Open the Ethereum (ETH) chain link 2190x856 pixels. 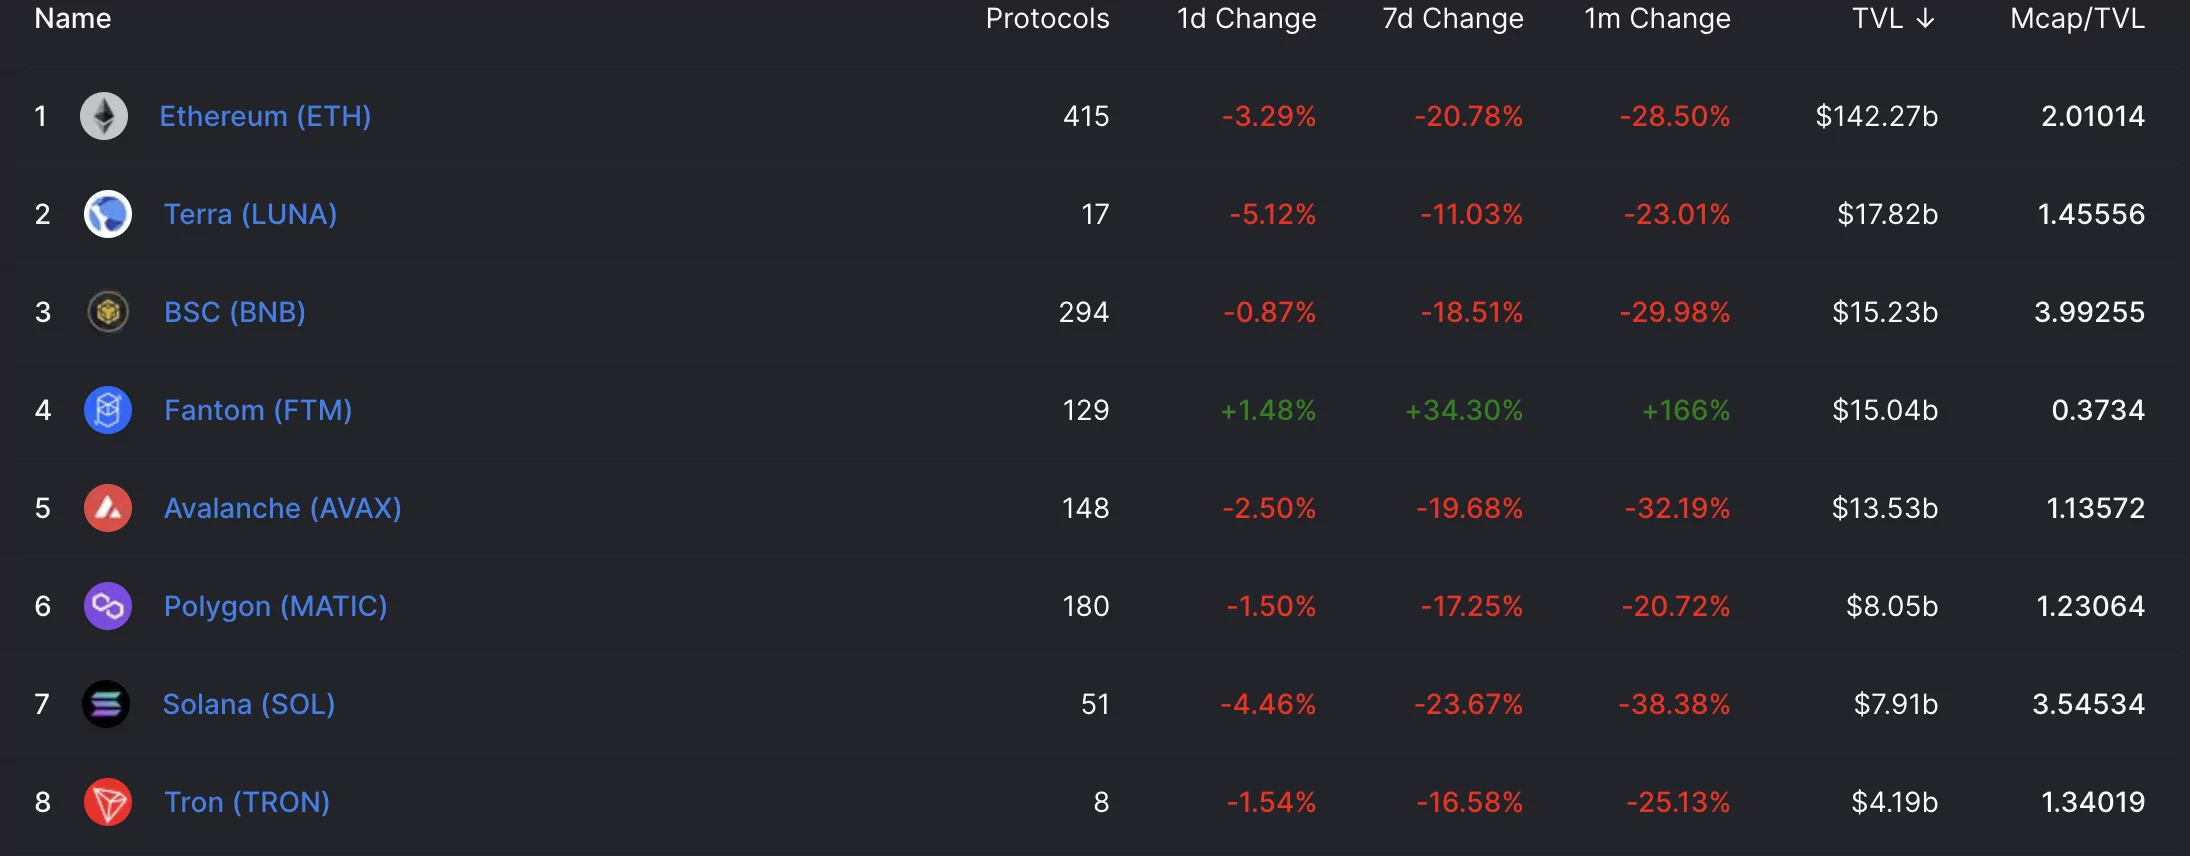click(265, 116)
